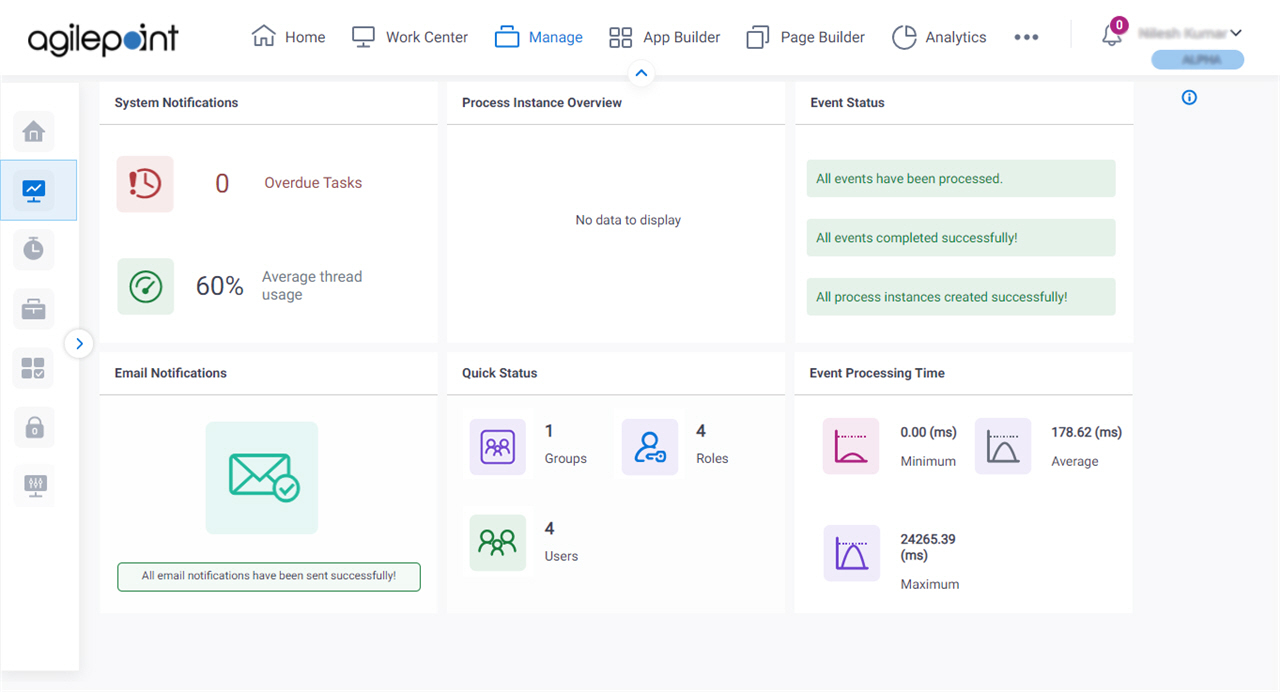Click the 'All events have been processed.' message
The height and width of the screenshot is (692, 1280).
961,179
